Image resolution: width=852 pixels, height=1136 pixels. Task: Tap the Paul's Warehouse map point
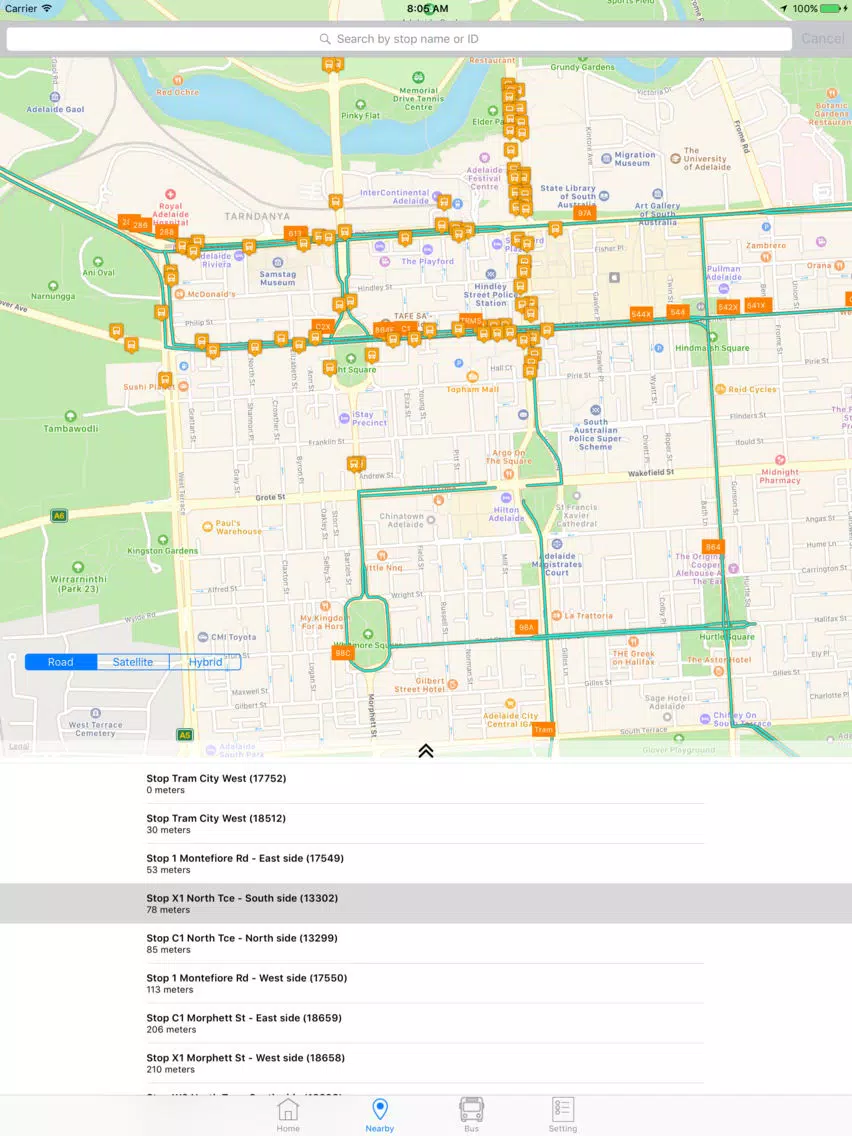click(232, 527)
